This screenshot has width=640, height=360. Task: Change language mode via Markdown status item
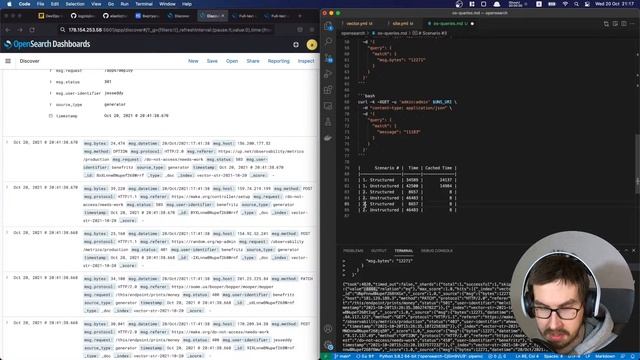tap(605, 356)
